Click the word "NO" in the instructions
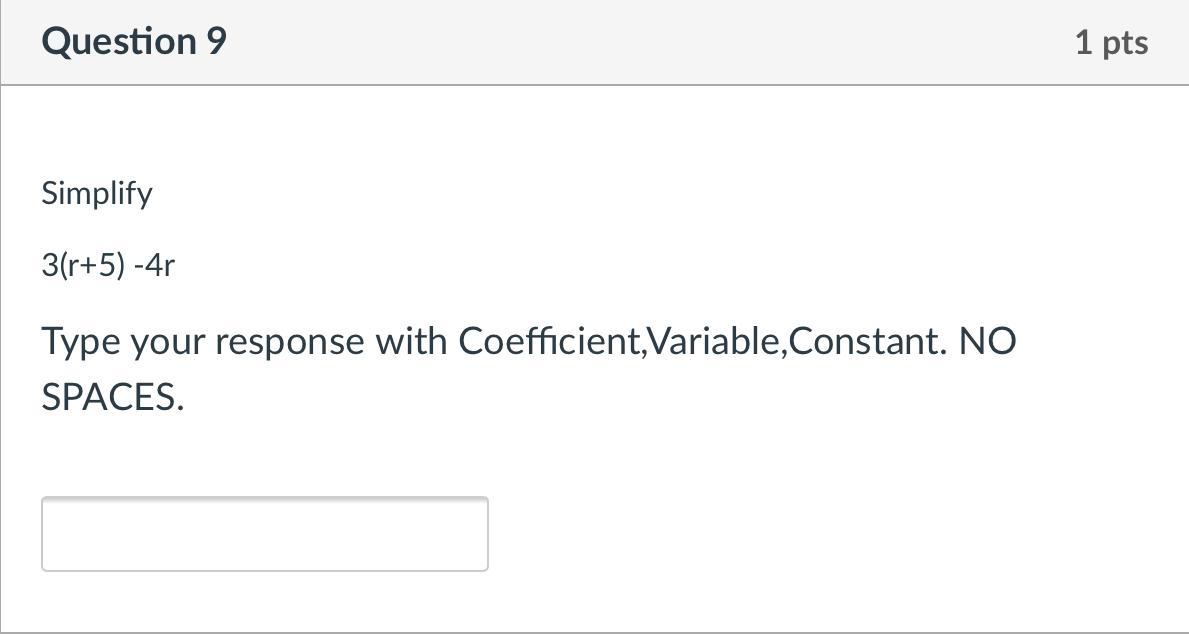The width and height of the screenshot is (1189, 634). 987,342
